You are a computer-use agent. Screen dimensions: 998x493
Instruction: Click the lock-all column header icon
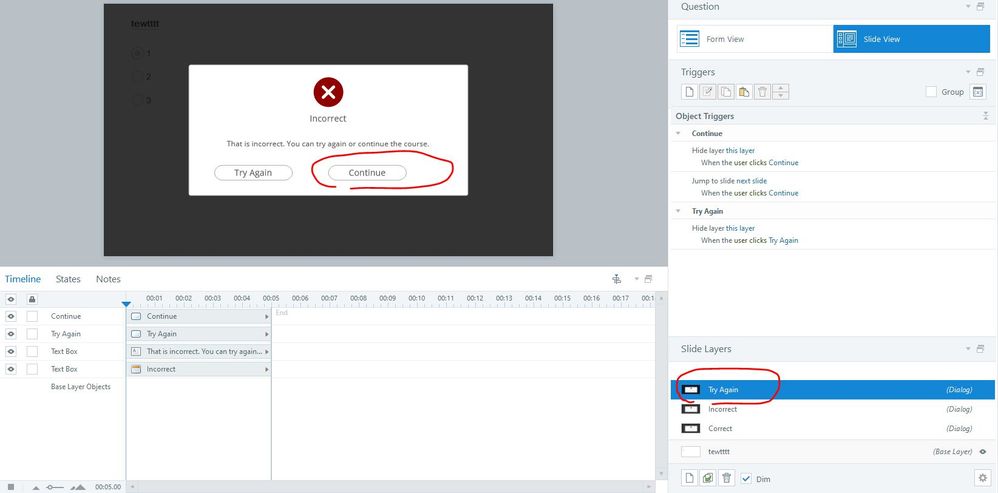32,299
